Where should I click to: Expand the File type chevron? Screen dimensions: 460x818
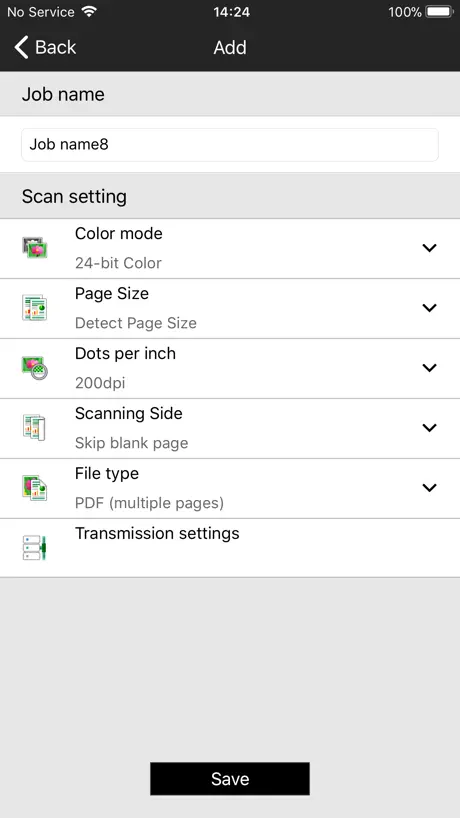click(x=429, y=488)
